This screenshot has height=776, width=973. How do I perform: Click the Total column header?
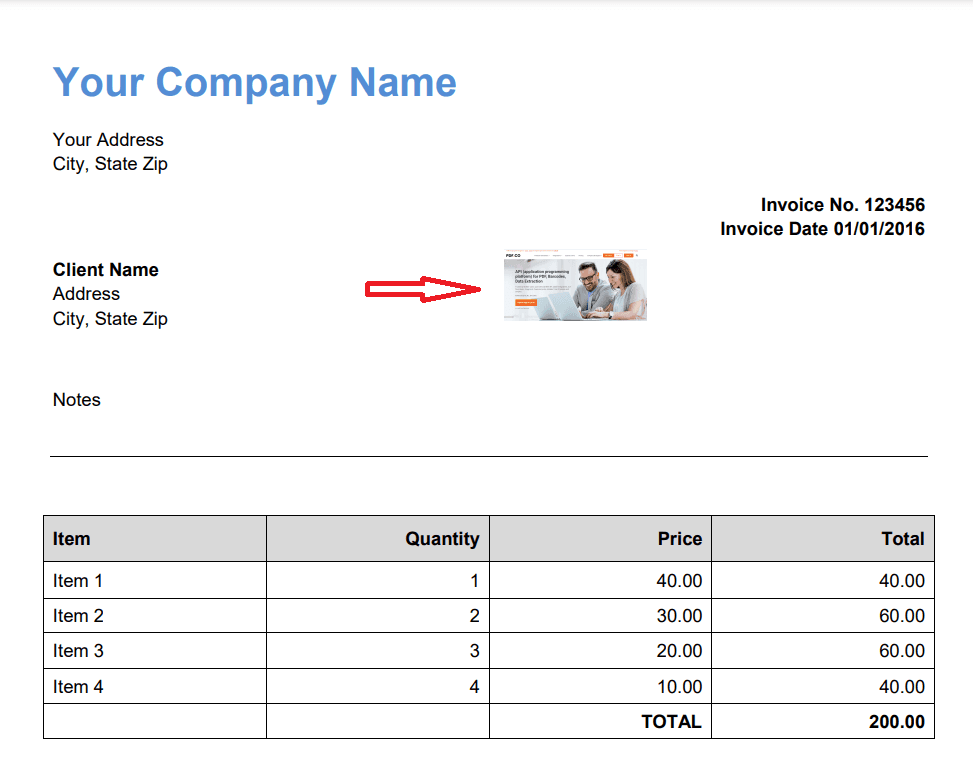902,539
